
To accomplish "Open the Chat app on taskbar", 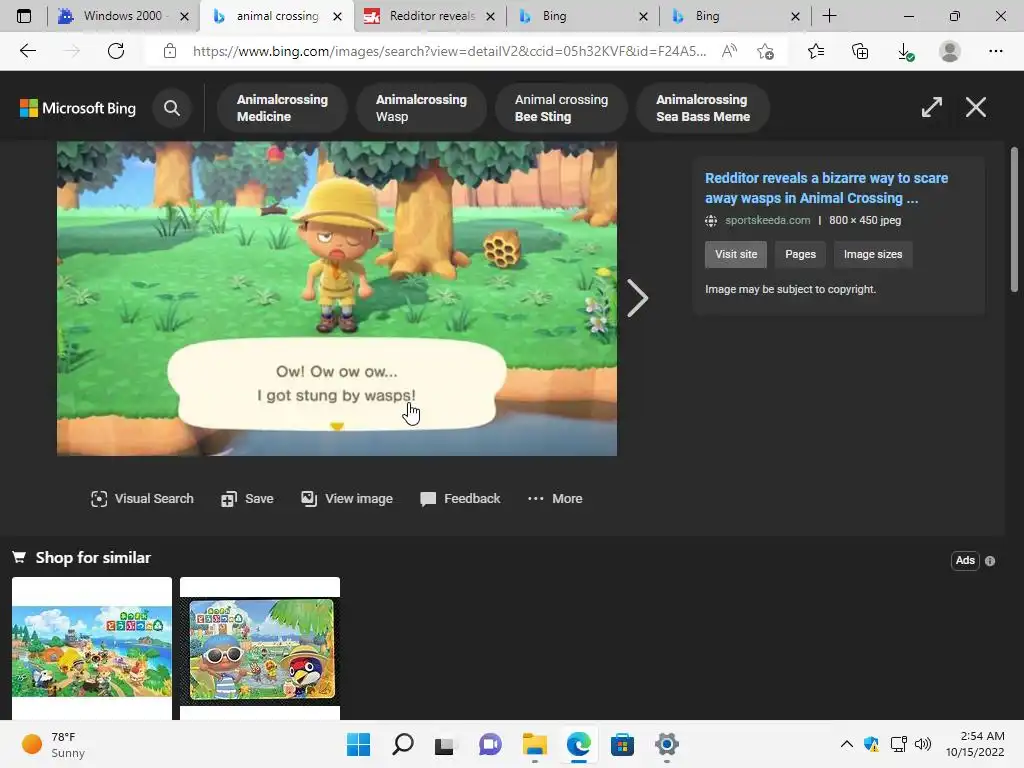I will [x=490, y=744].
